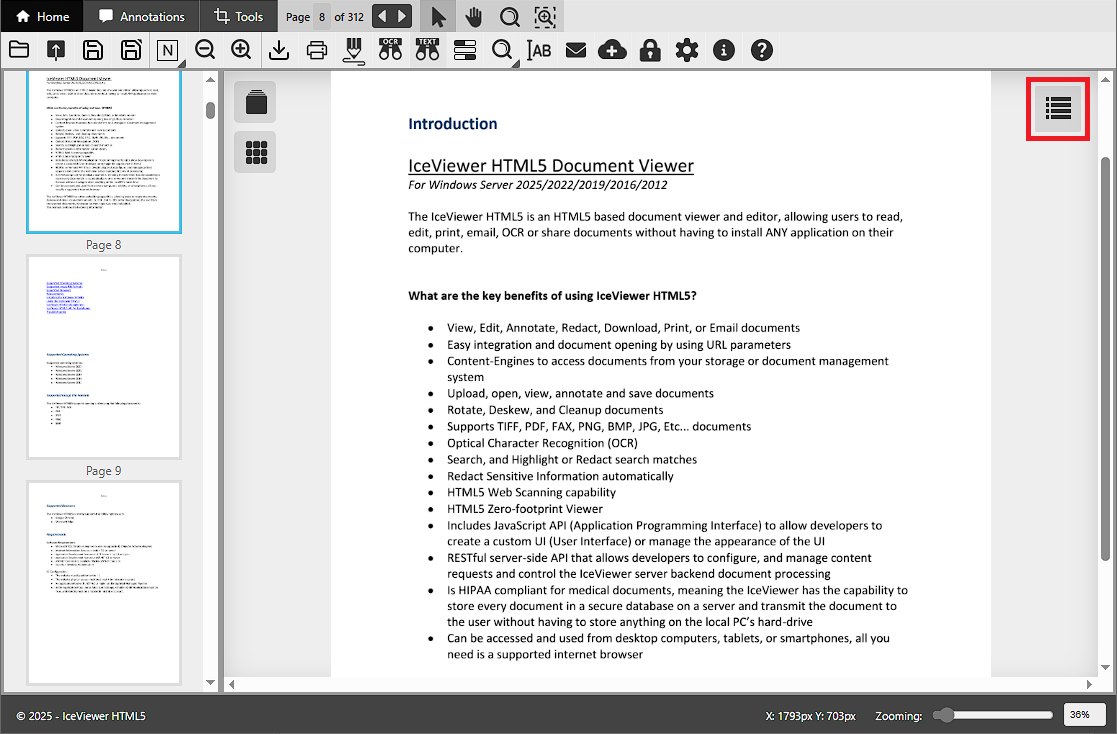Open the bookmarks list panel icon
This screenshot has width=1117, height=734.
click(1058, 108)
